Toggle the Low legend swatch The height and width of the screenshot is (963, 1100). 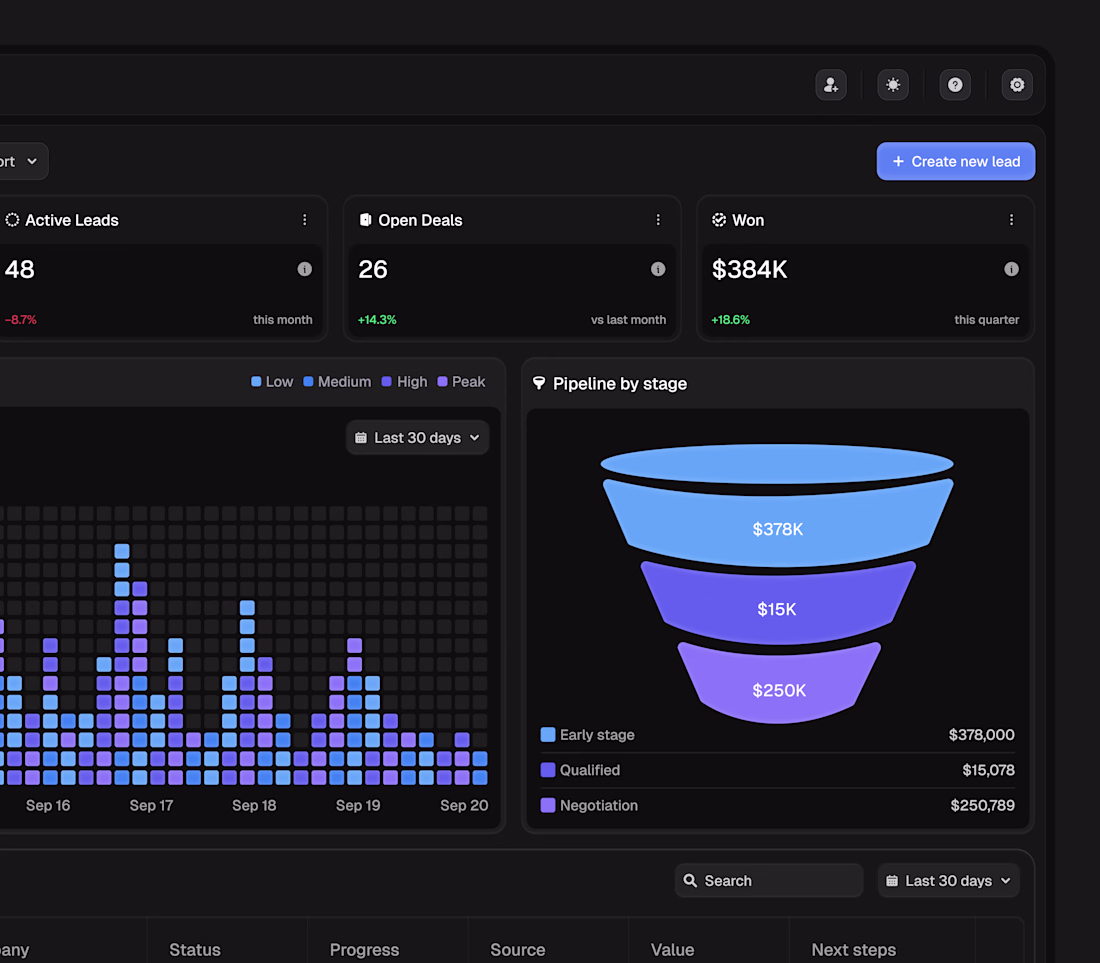pyautogui.click(x=256, y=382)
